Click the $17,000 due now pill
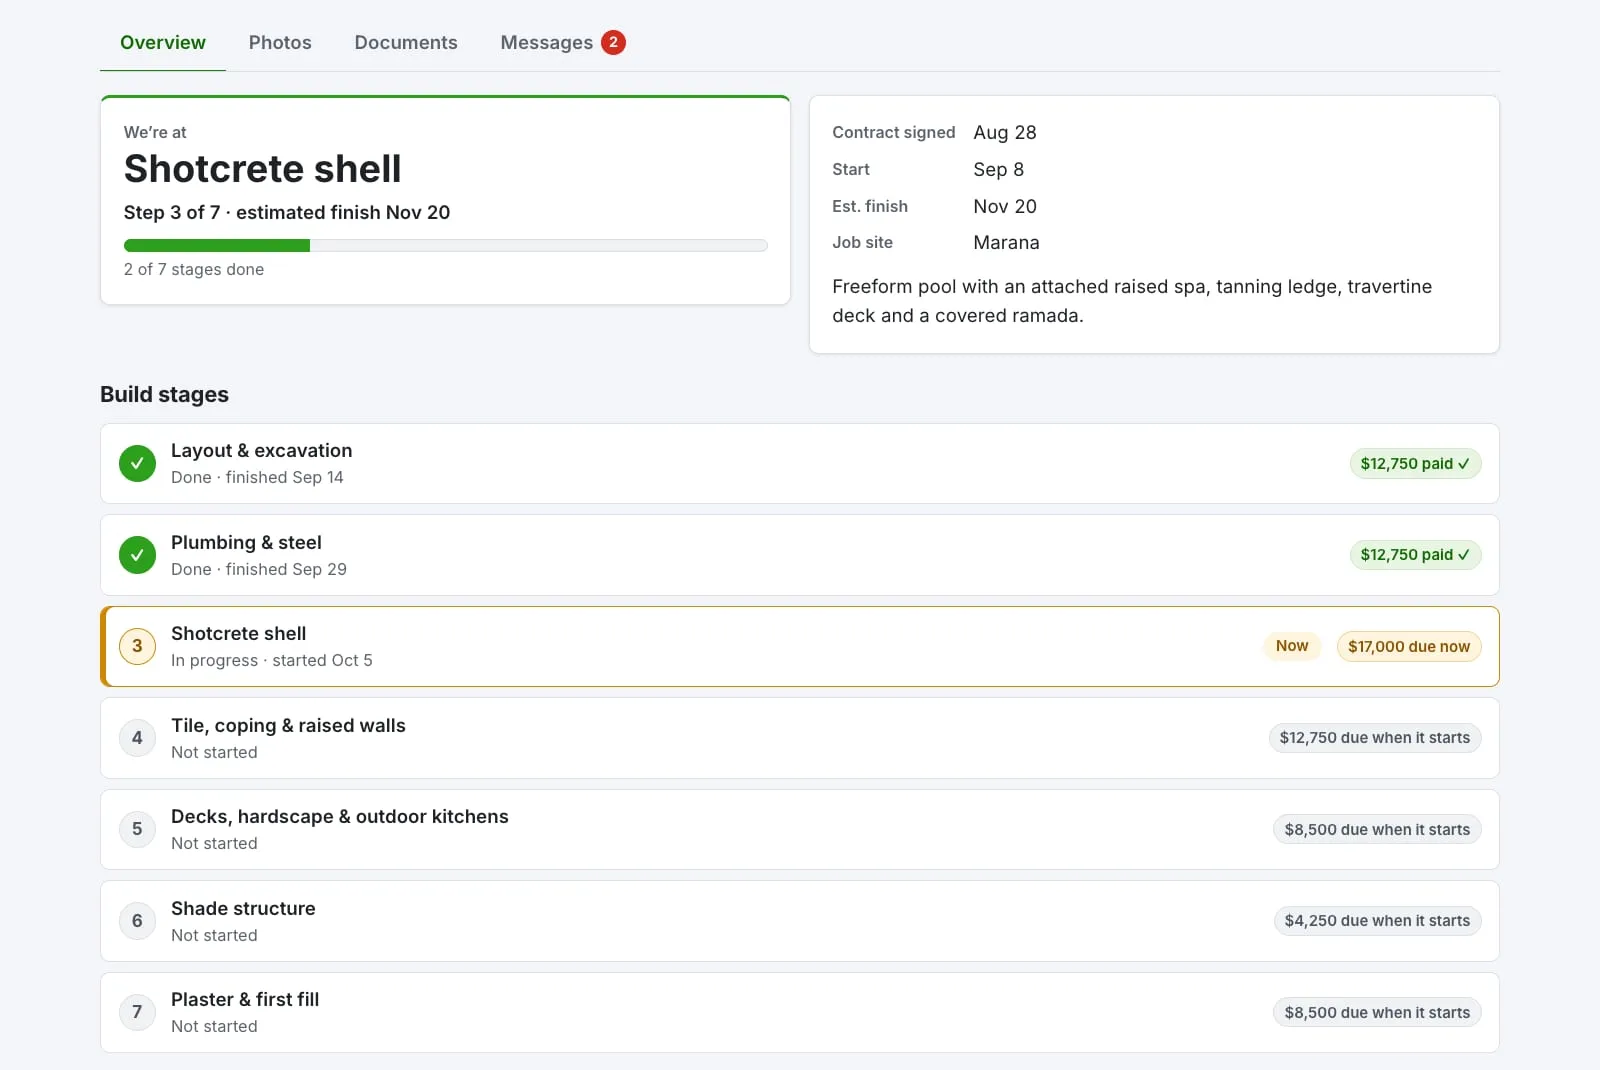Screen dimensions: 1600x1070 point(1408,646)
